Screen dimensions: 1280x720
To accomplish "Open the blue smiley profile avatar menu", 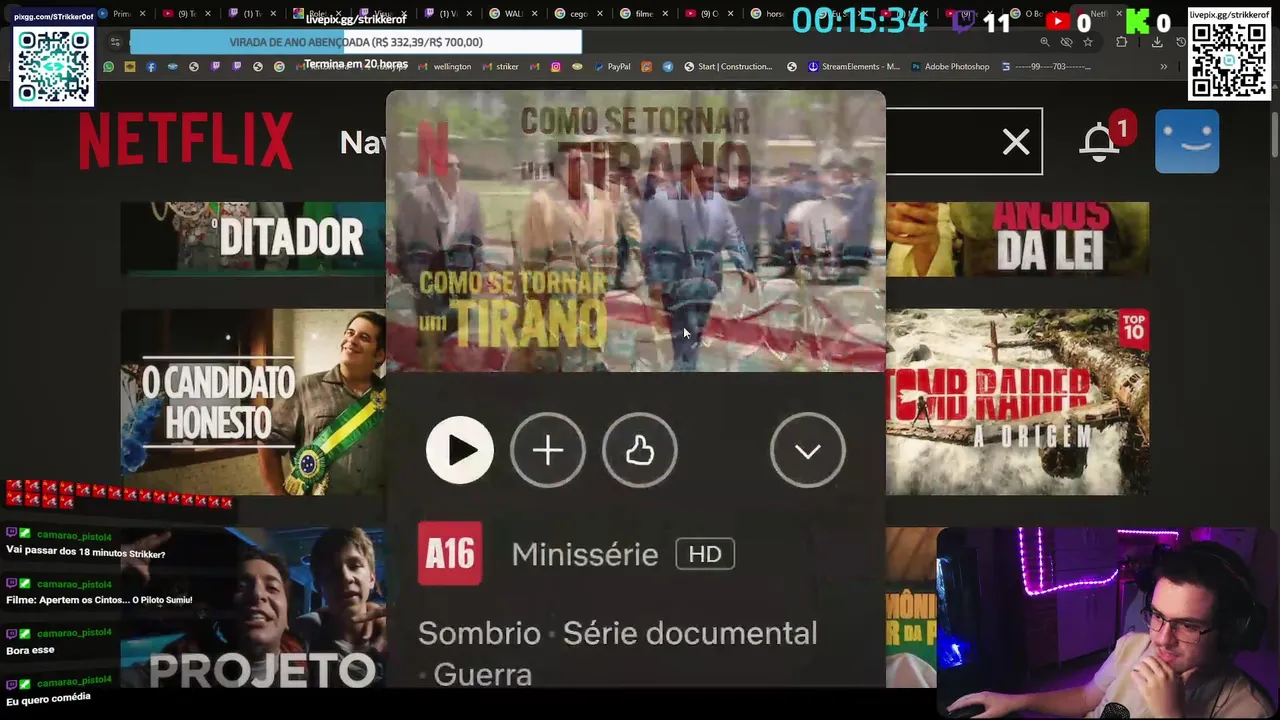I will click(x=1187, y=141).
